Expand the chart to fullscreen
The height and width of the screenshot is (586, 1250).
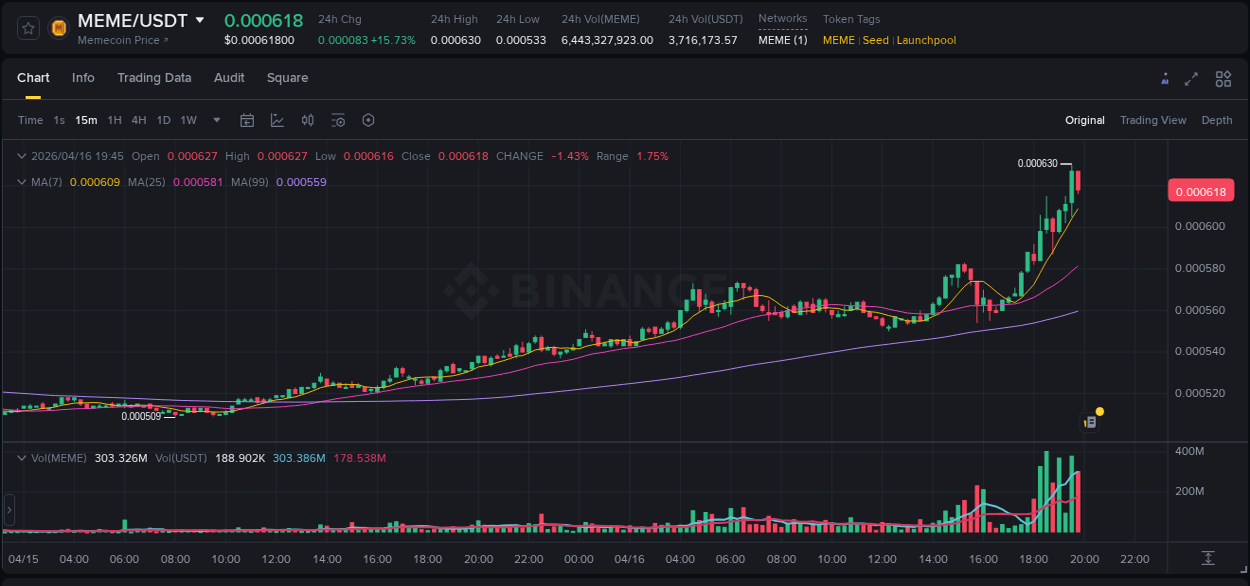tap(1192, 78)
